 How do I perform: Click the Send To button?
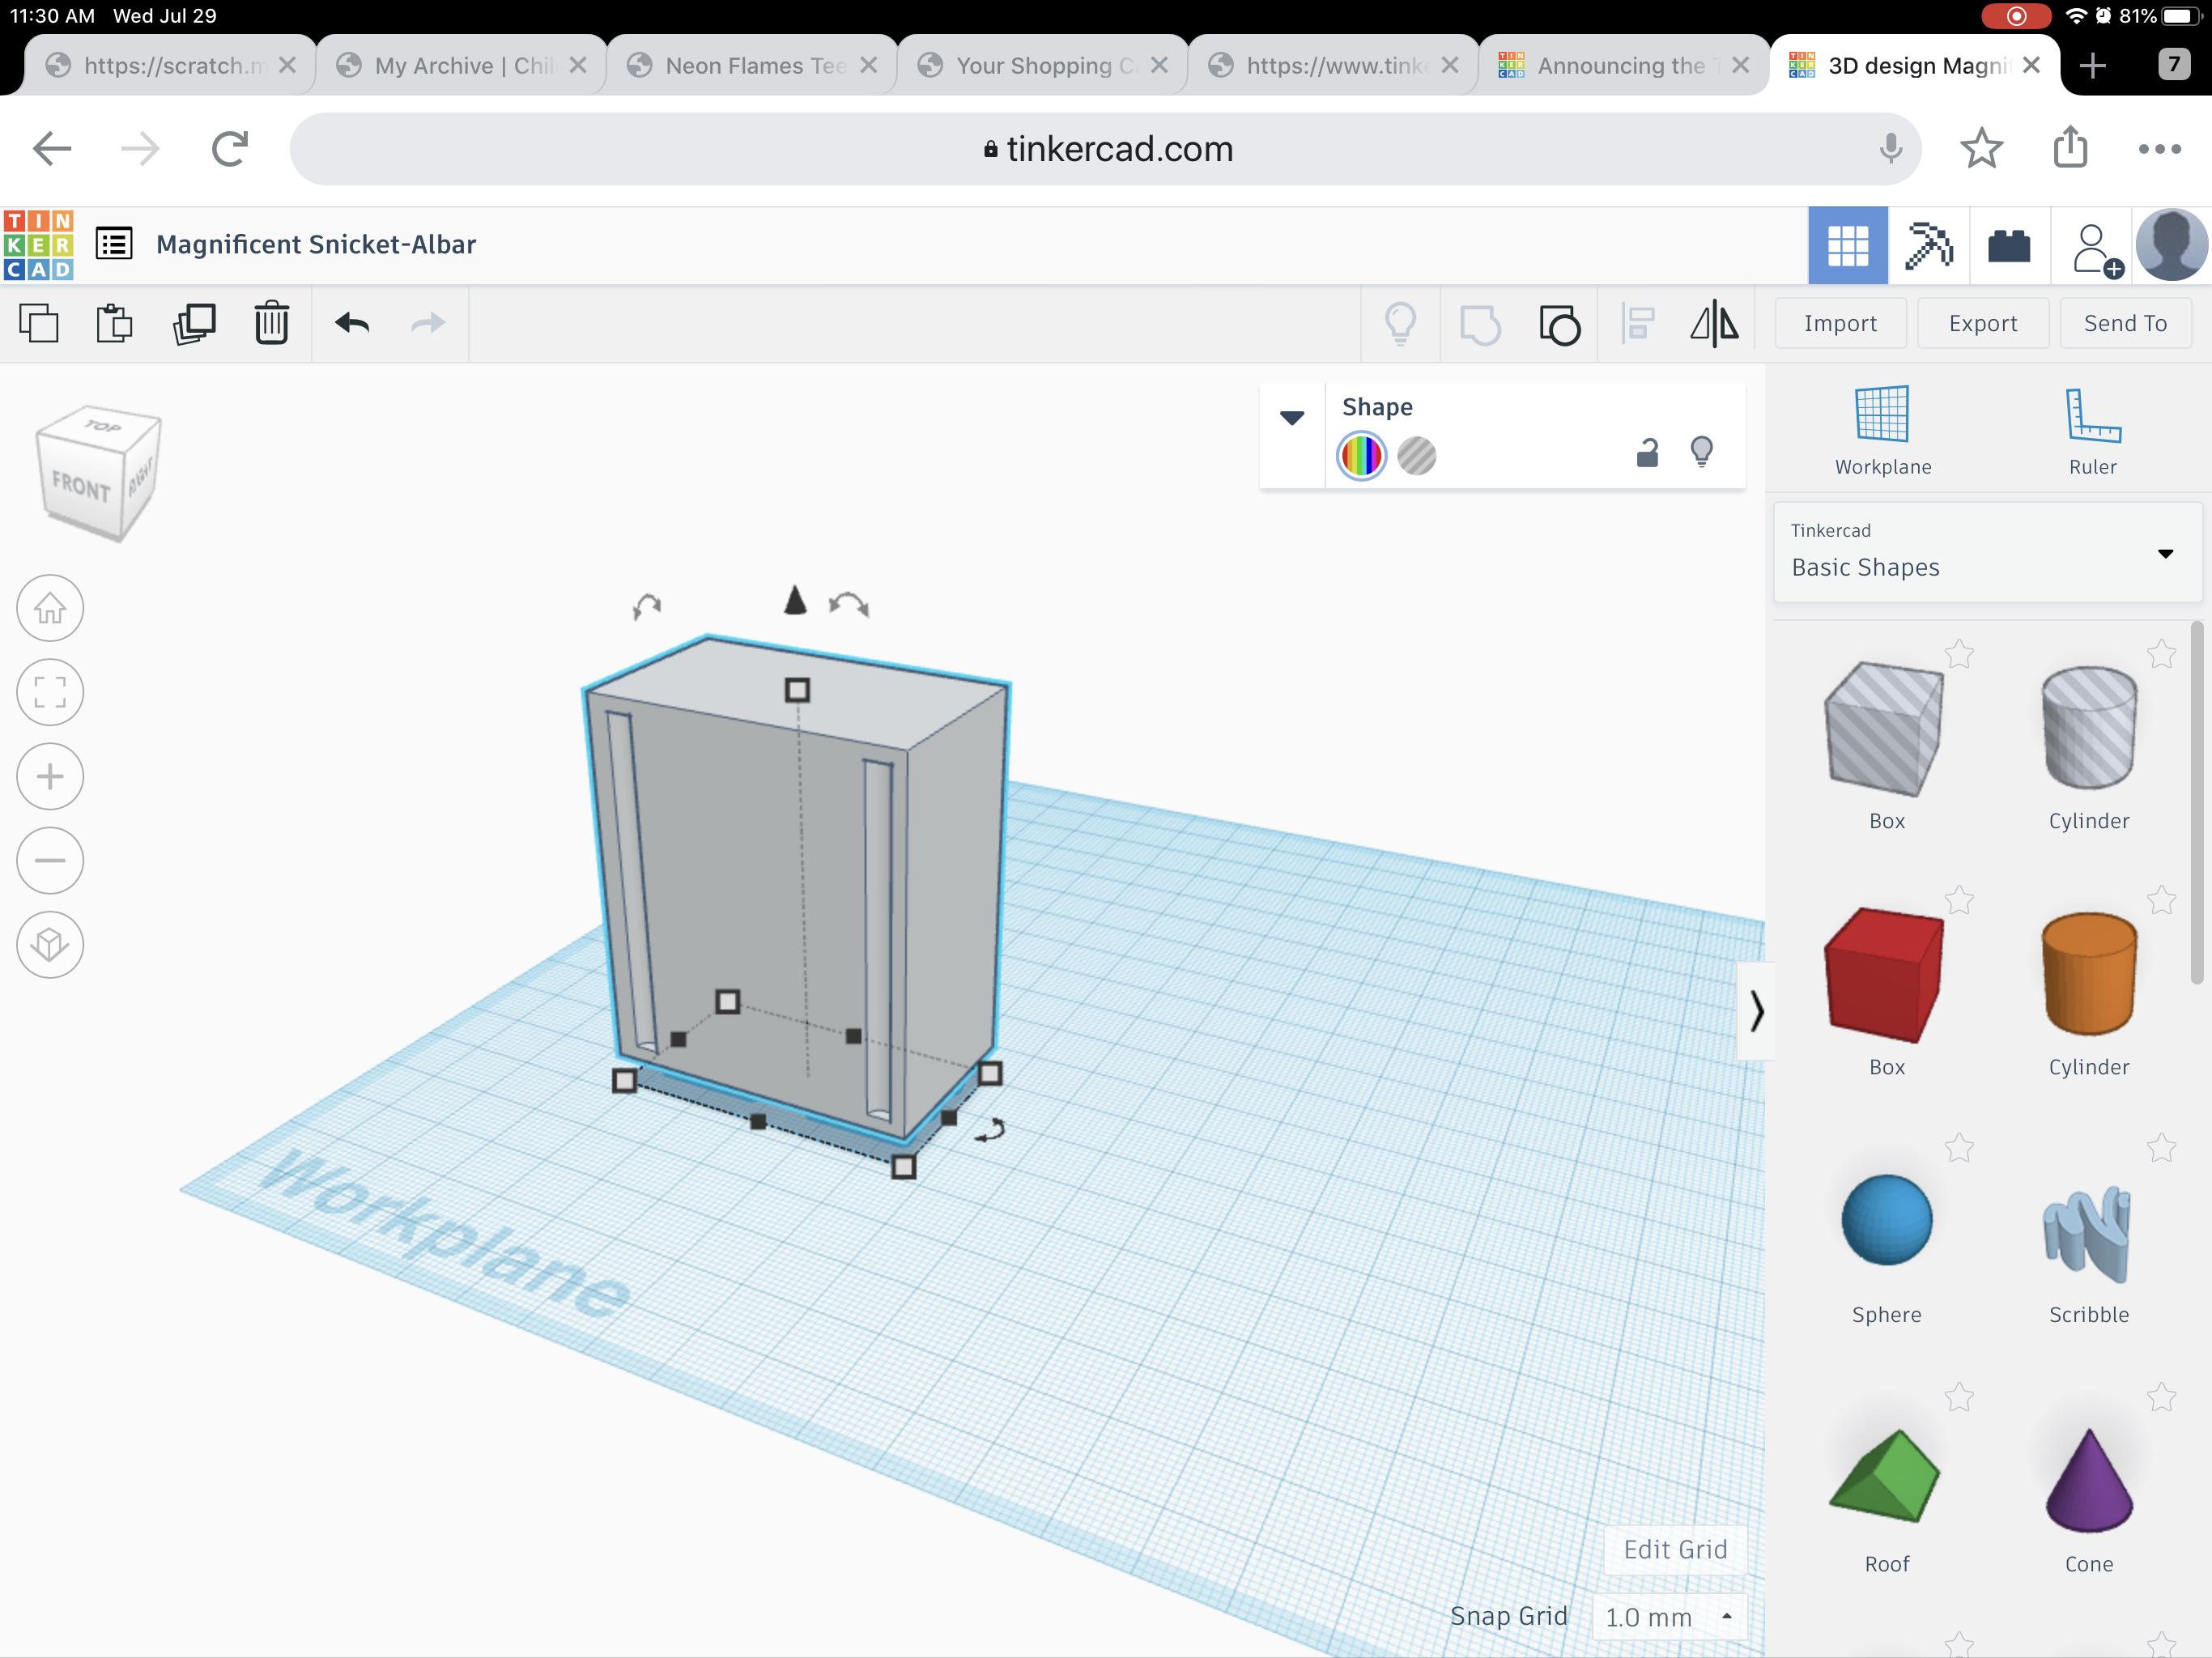coord(2125,323)
